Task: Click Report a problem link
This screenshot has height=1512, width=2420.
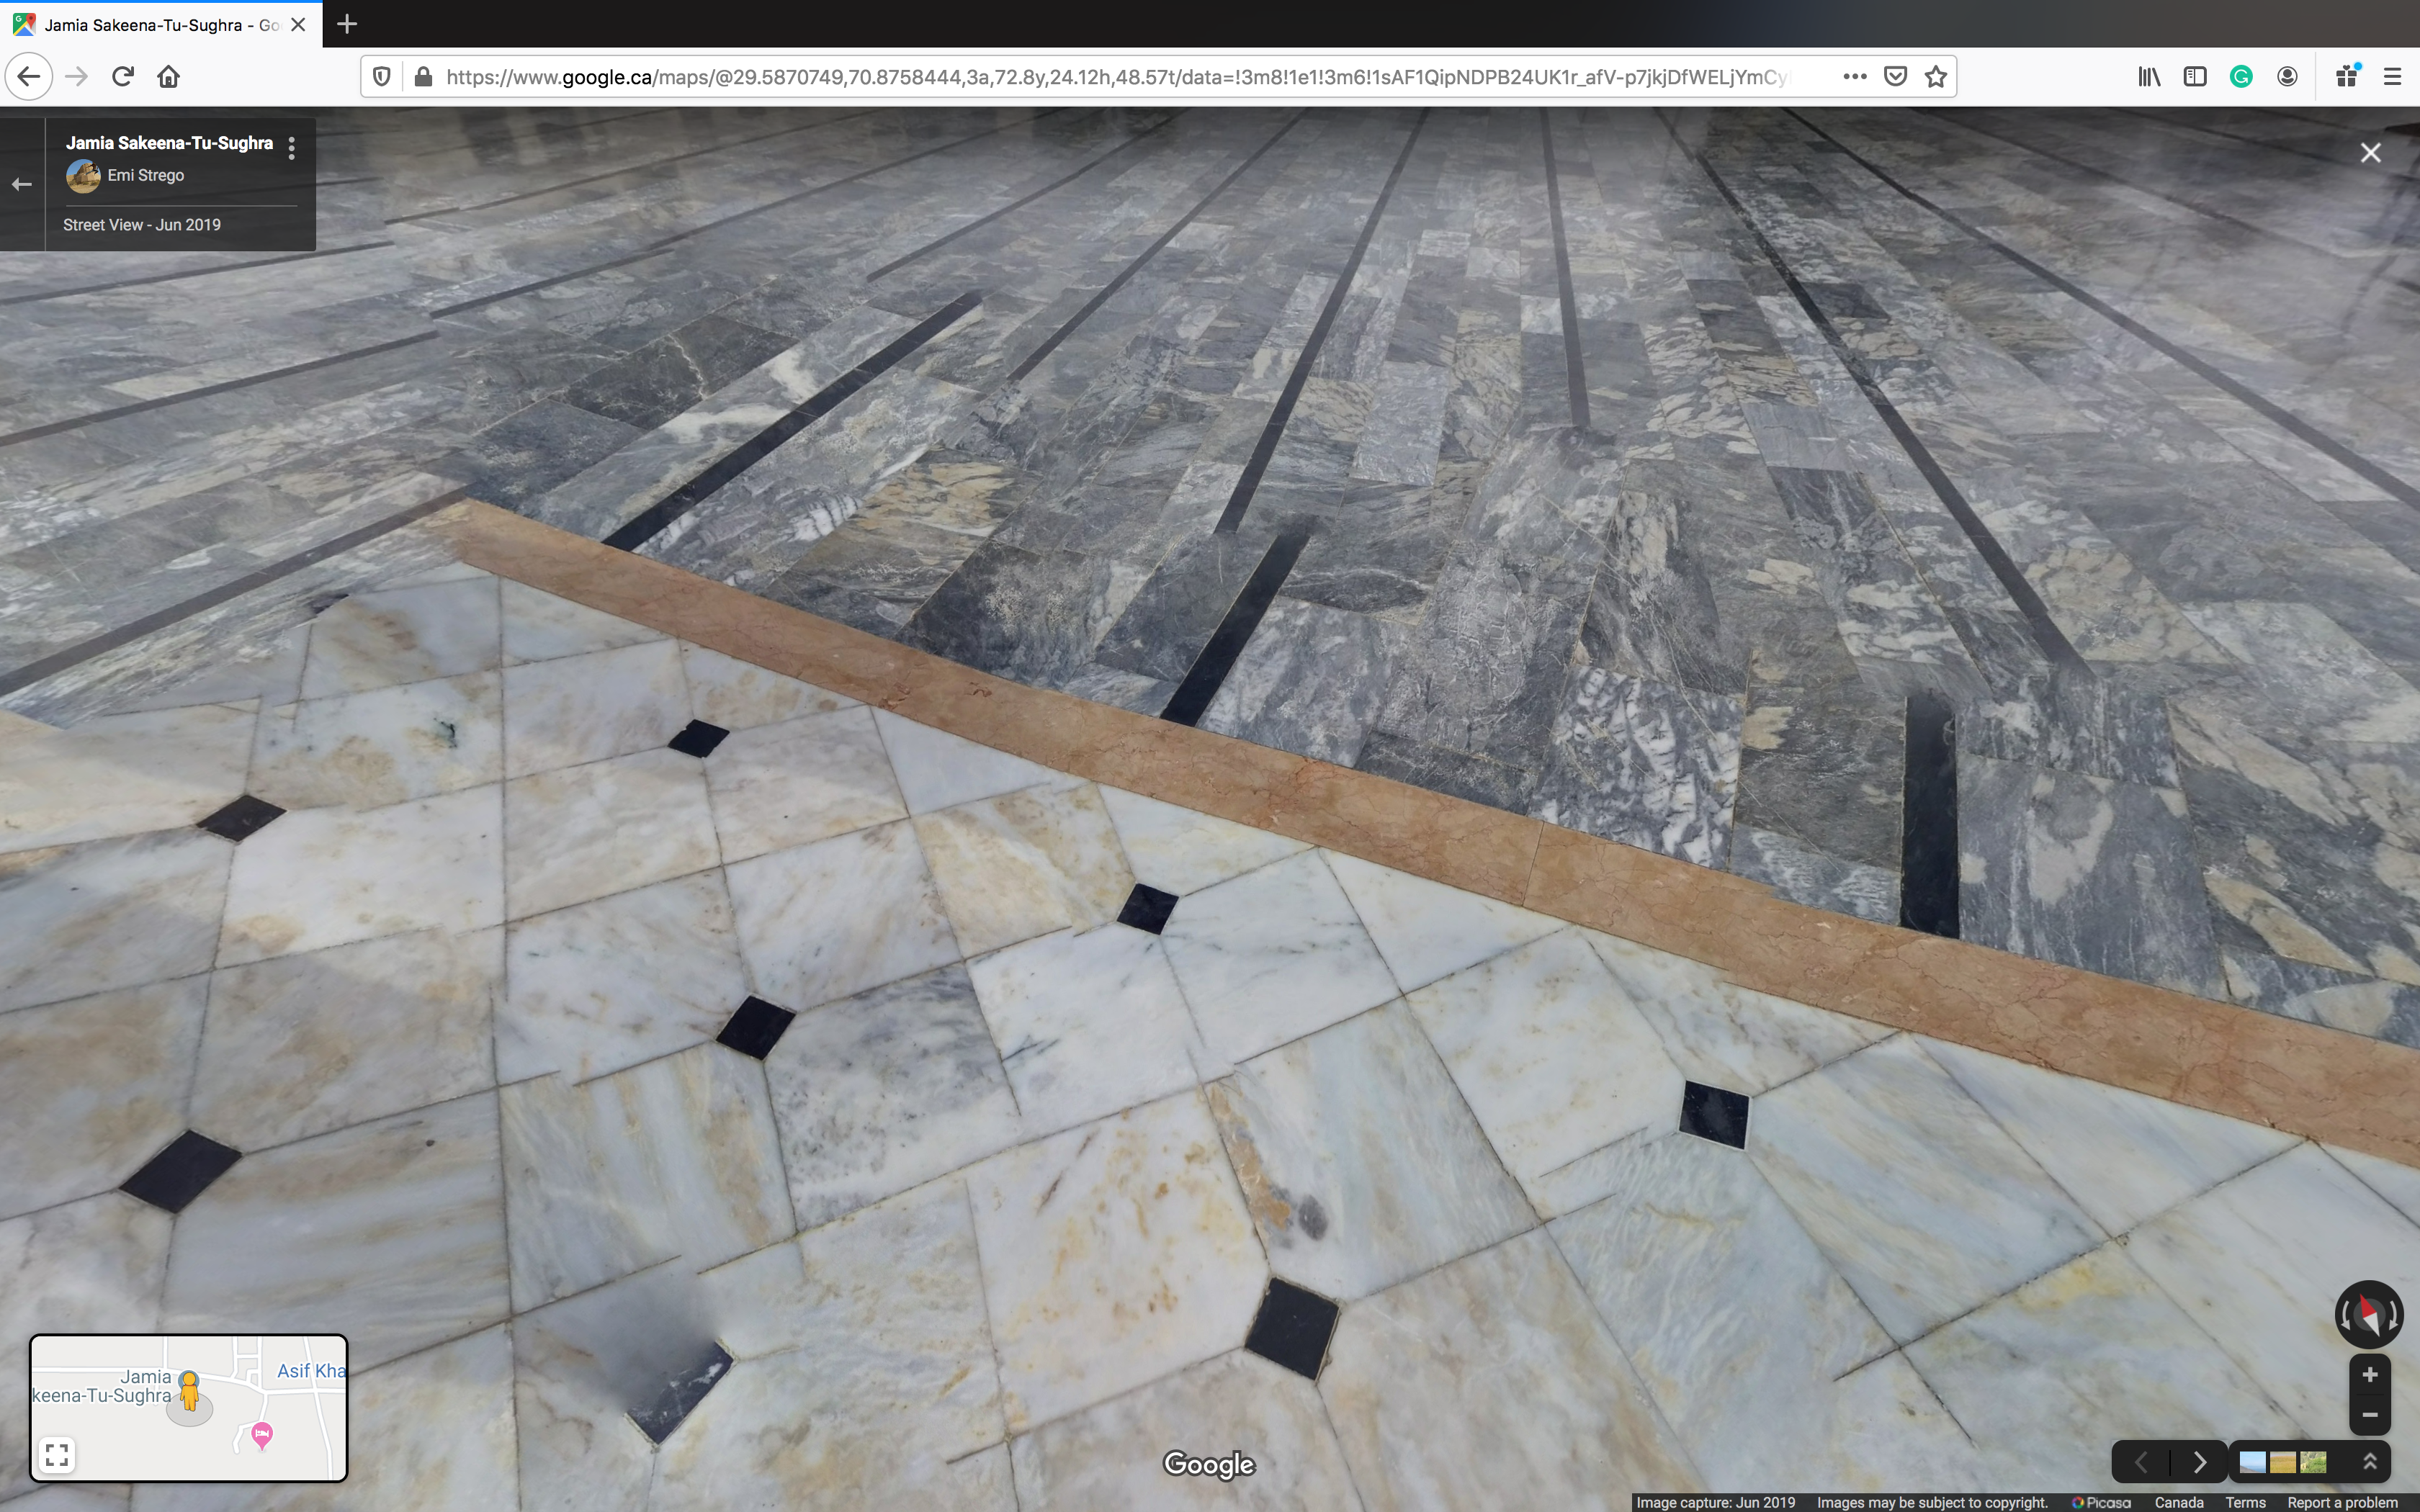Action: 2342,1502
